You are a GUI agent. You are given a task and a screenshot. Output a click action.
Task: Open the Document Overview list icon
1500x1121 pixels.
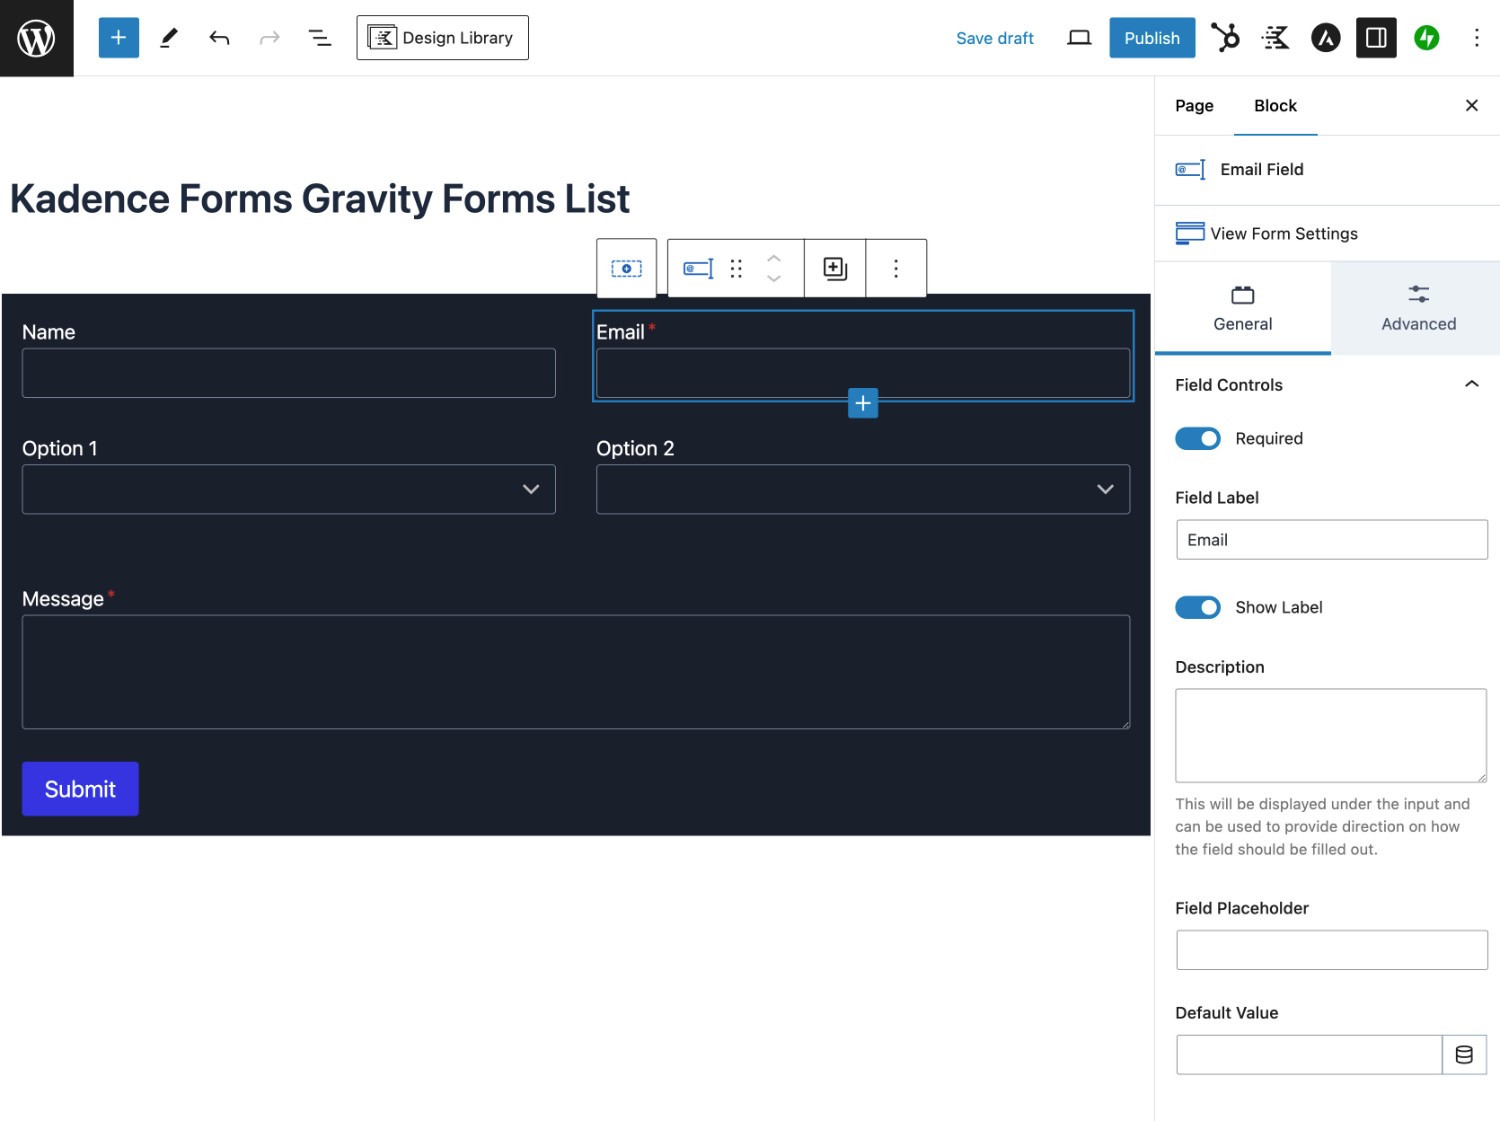319,38
